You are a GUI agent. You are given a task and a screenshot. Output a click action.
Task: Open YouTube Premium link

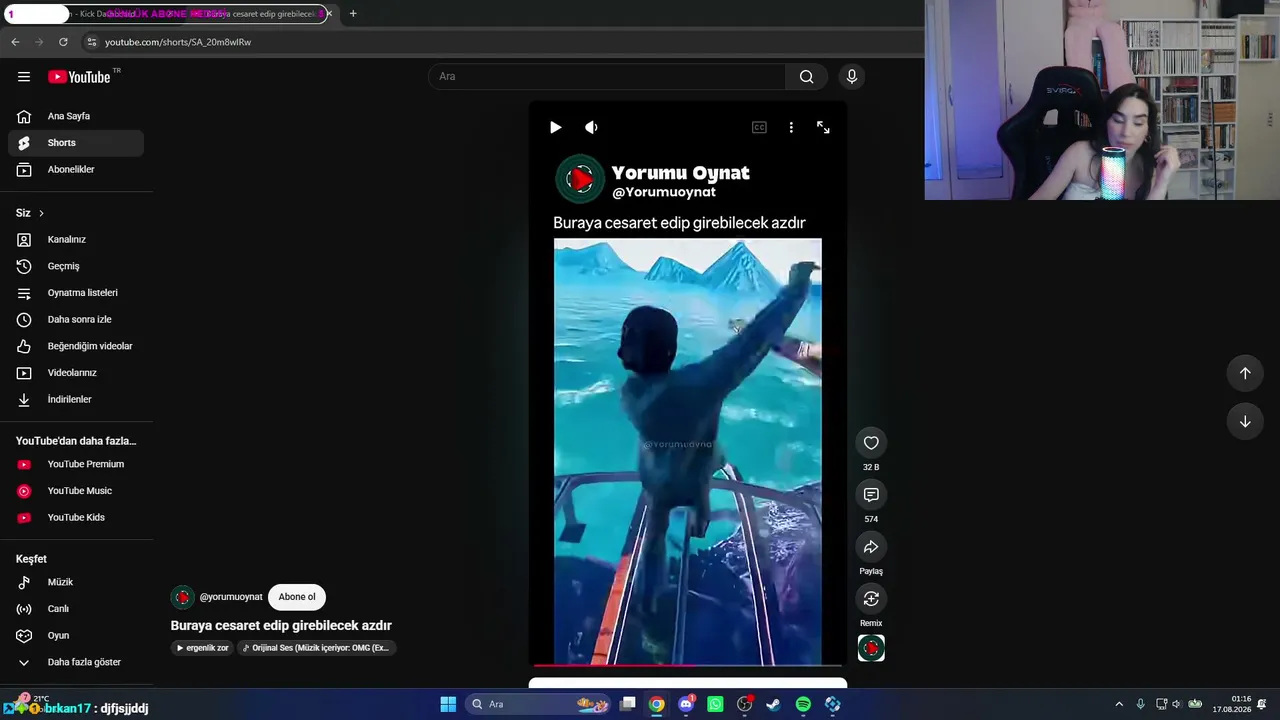pos(76,464)
